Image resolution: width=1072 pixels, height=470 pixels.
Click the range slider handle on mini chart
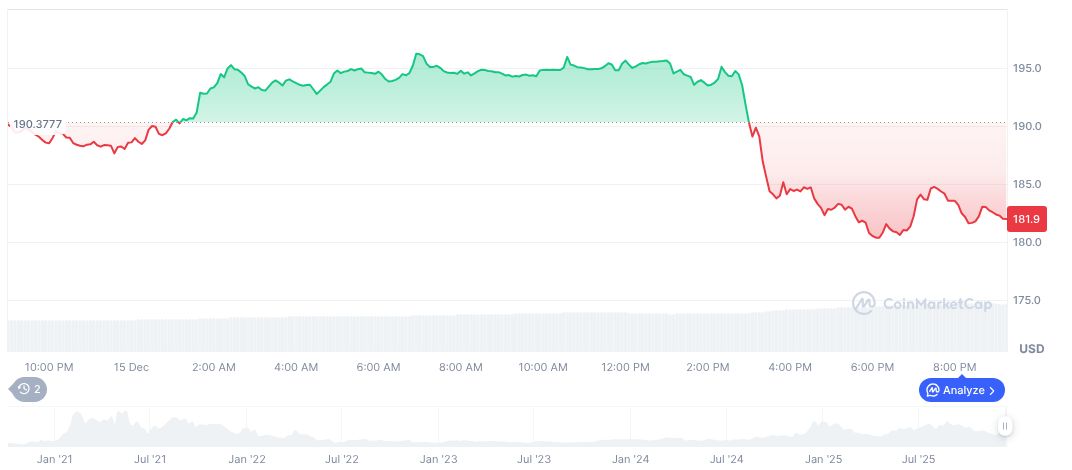tap(1005, 426)
